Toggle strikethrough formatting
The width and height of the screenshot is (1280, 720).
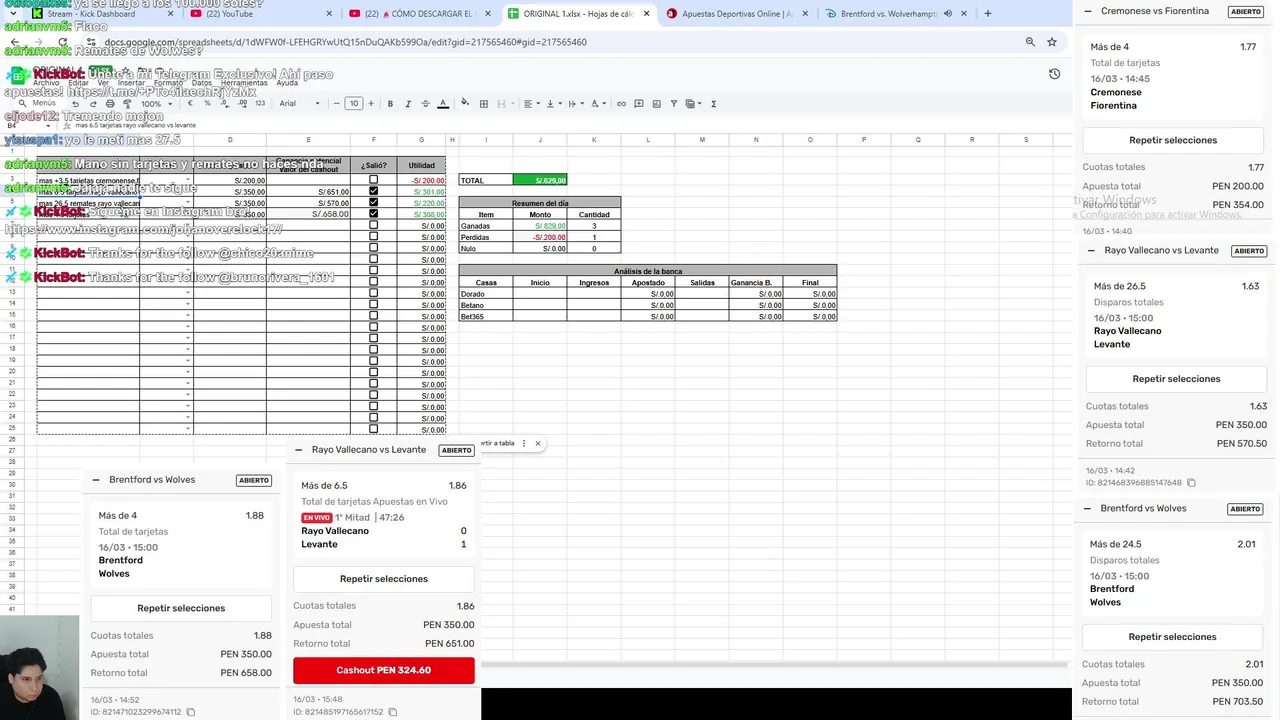pyautogui.click(x=426, y=104)
